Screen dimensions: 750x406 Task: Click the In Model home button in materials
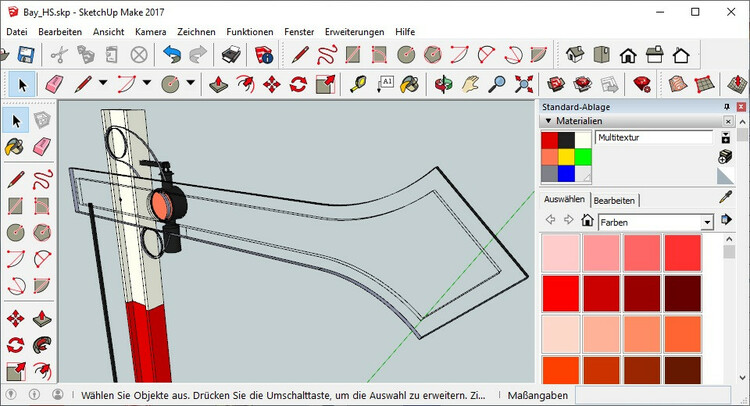pyautogui.click(x=587, y=221)
